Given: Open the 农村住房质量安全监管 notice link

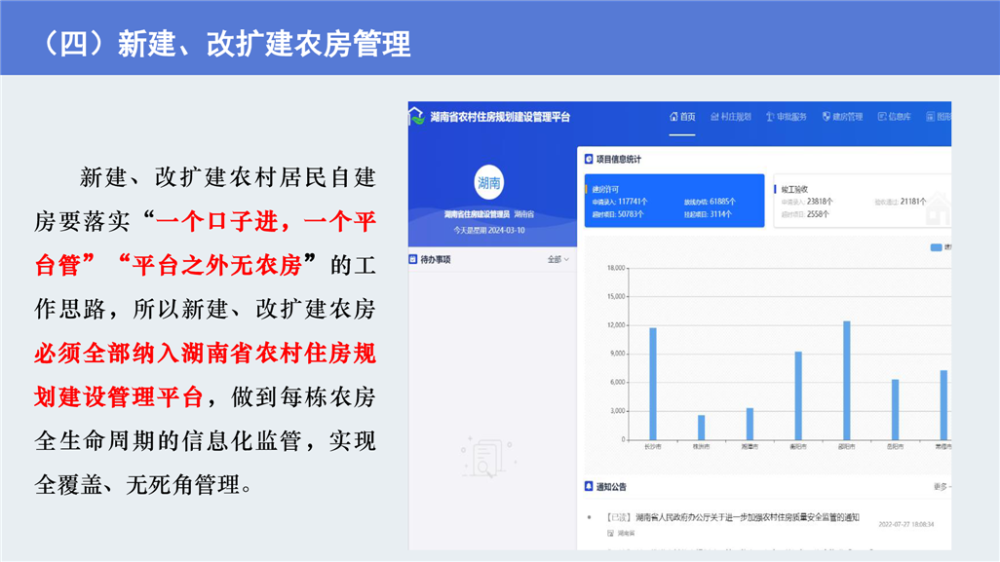Looking at the screenshot, I should [x=732, y=517].
